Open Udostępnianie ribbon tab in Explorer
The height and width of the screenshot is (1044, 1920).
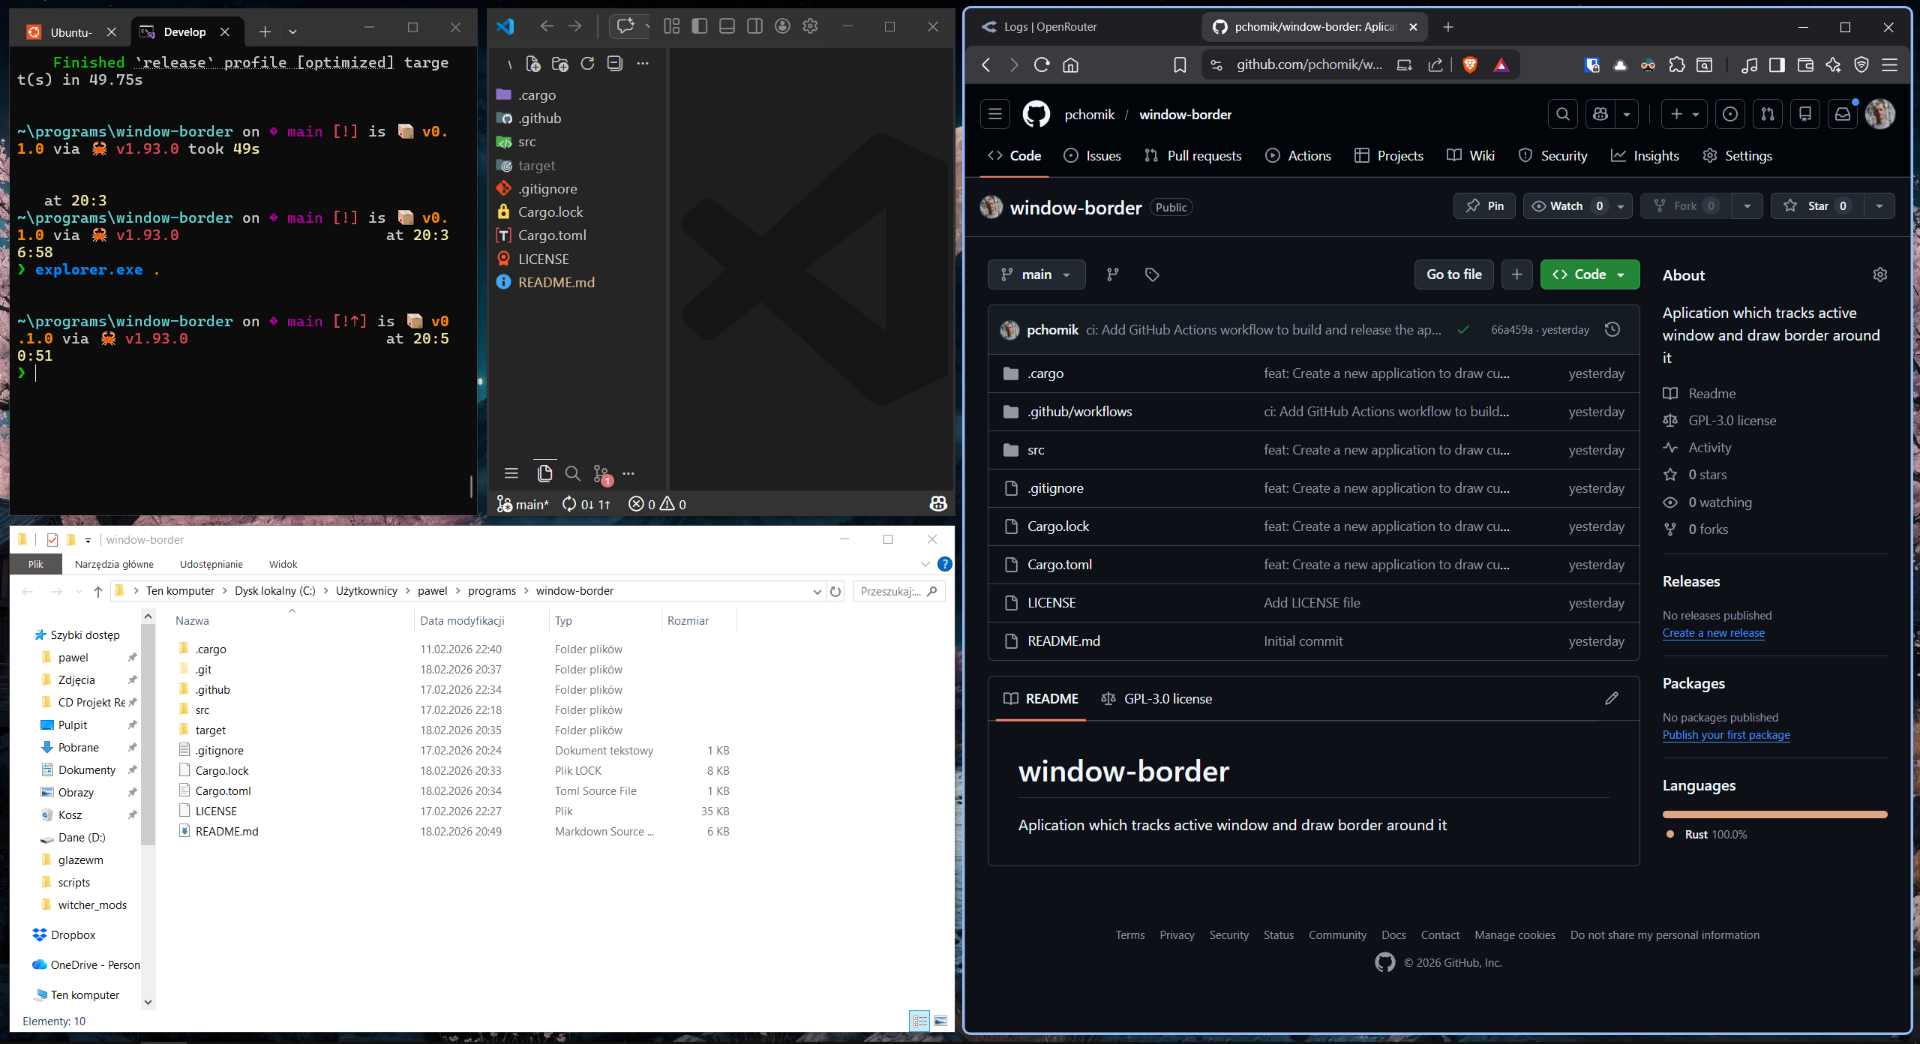[211, 564]
